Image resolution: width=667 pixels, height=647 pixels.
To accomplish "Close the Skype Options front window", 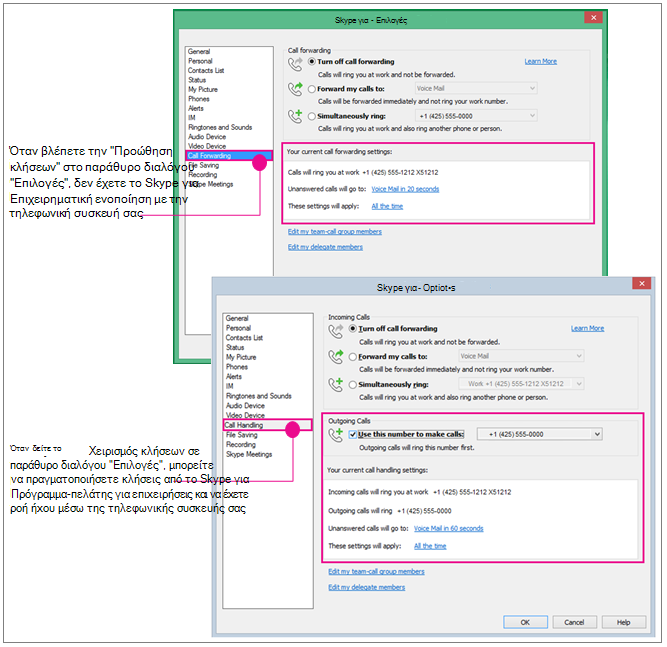I will [x=641, y=283].
